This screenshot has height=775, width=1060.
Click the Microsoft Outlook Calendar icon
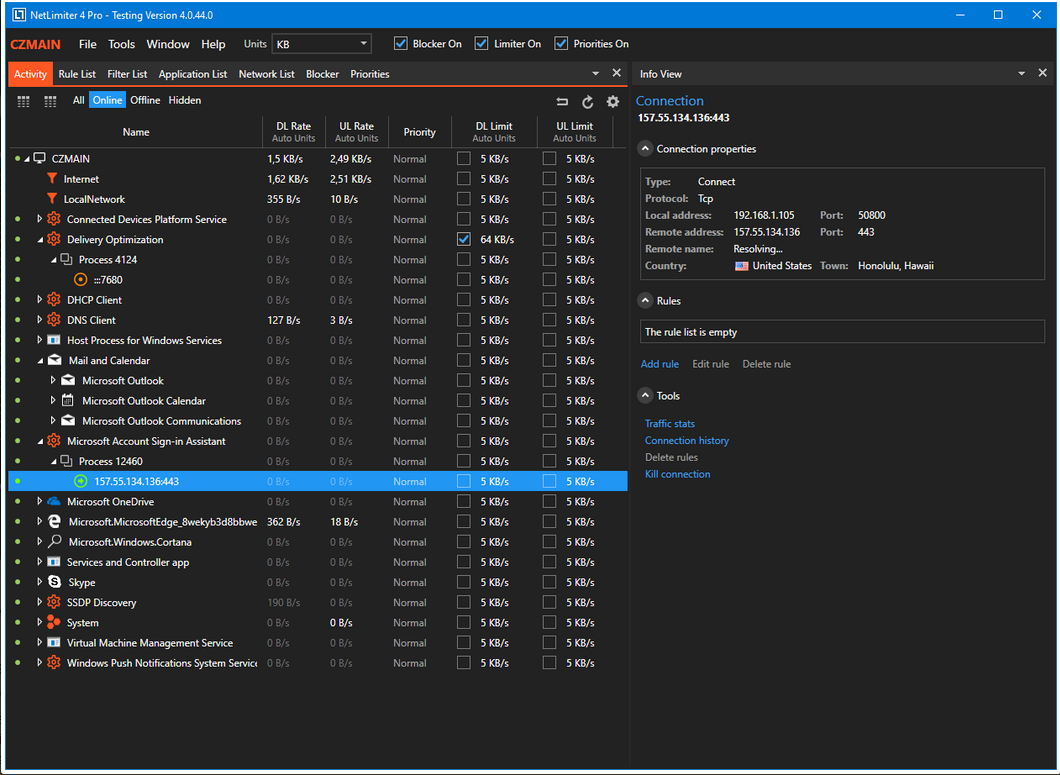coord(68,400)
